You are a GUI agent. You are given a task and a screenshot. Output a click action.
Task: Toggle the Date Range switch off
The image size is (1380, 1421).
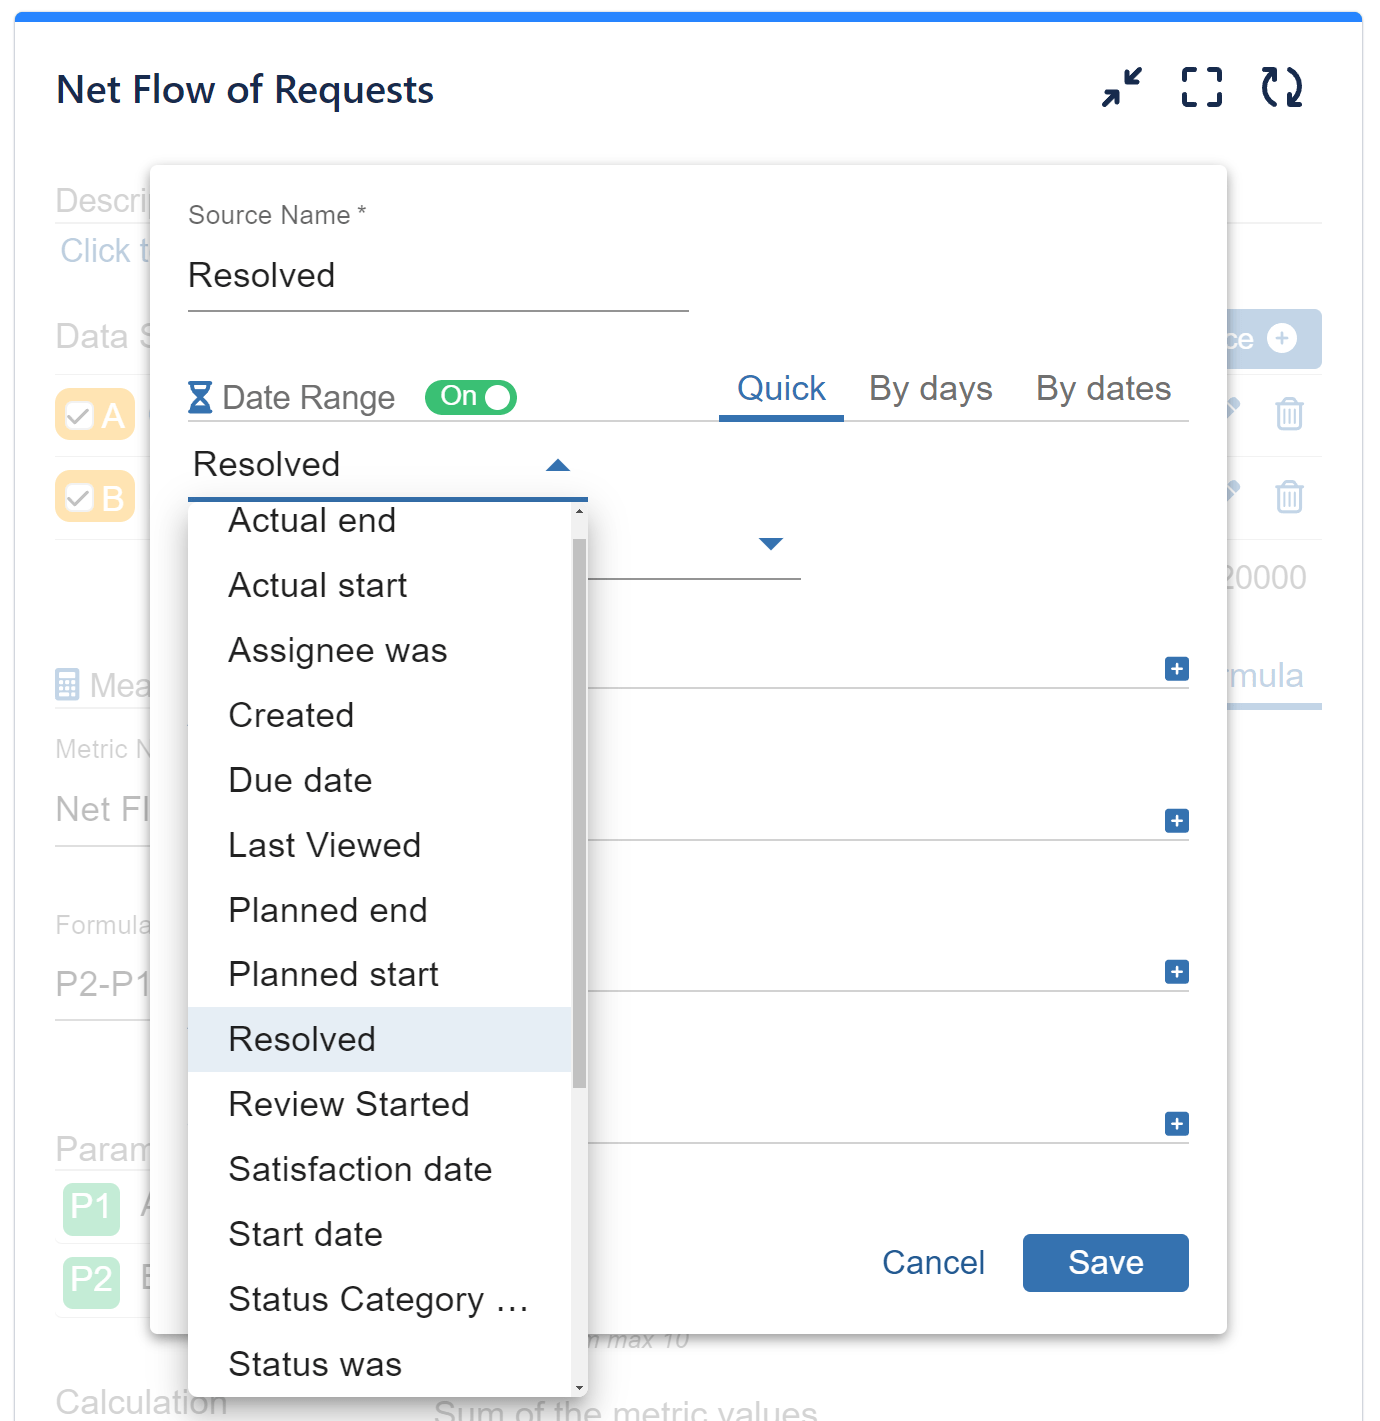(x=470, y=397)
